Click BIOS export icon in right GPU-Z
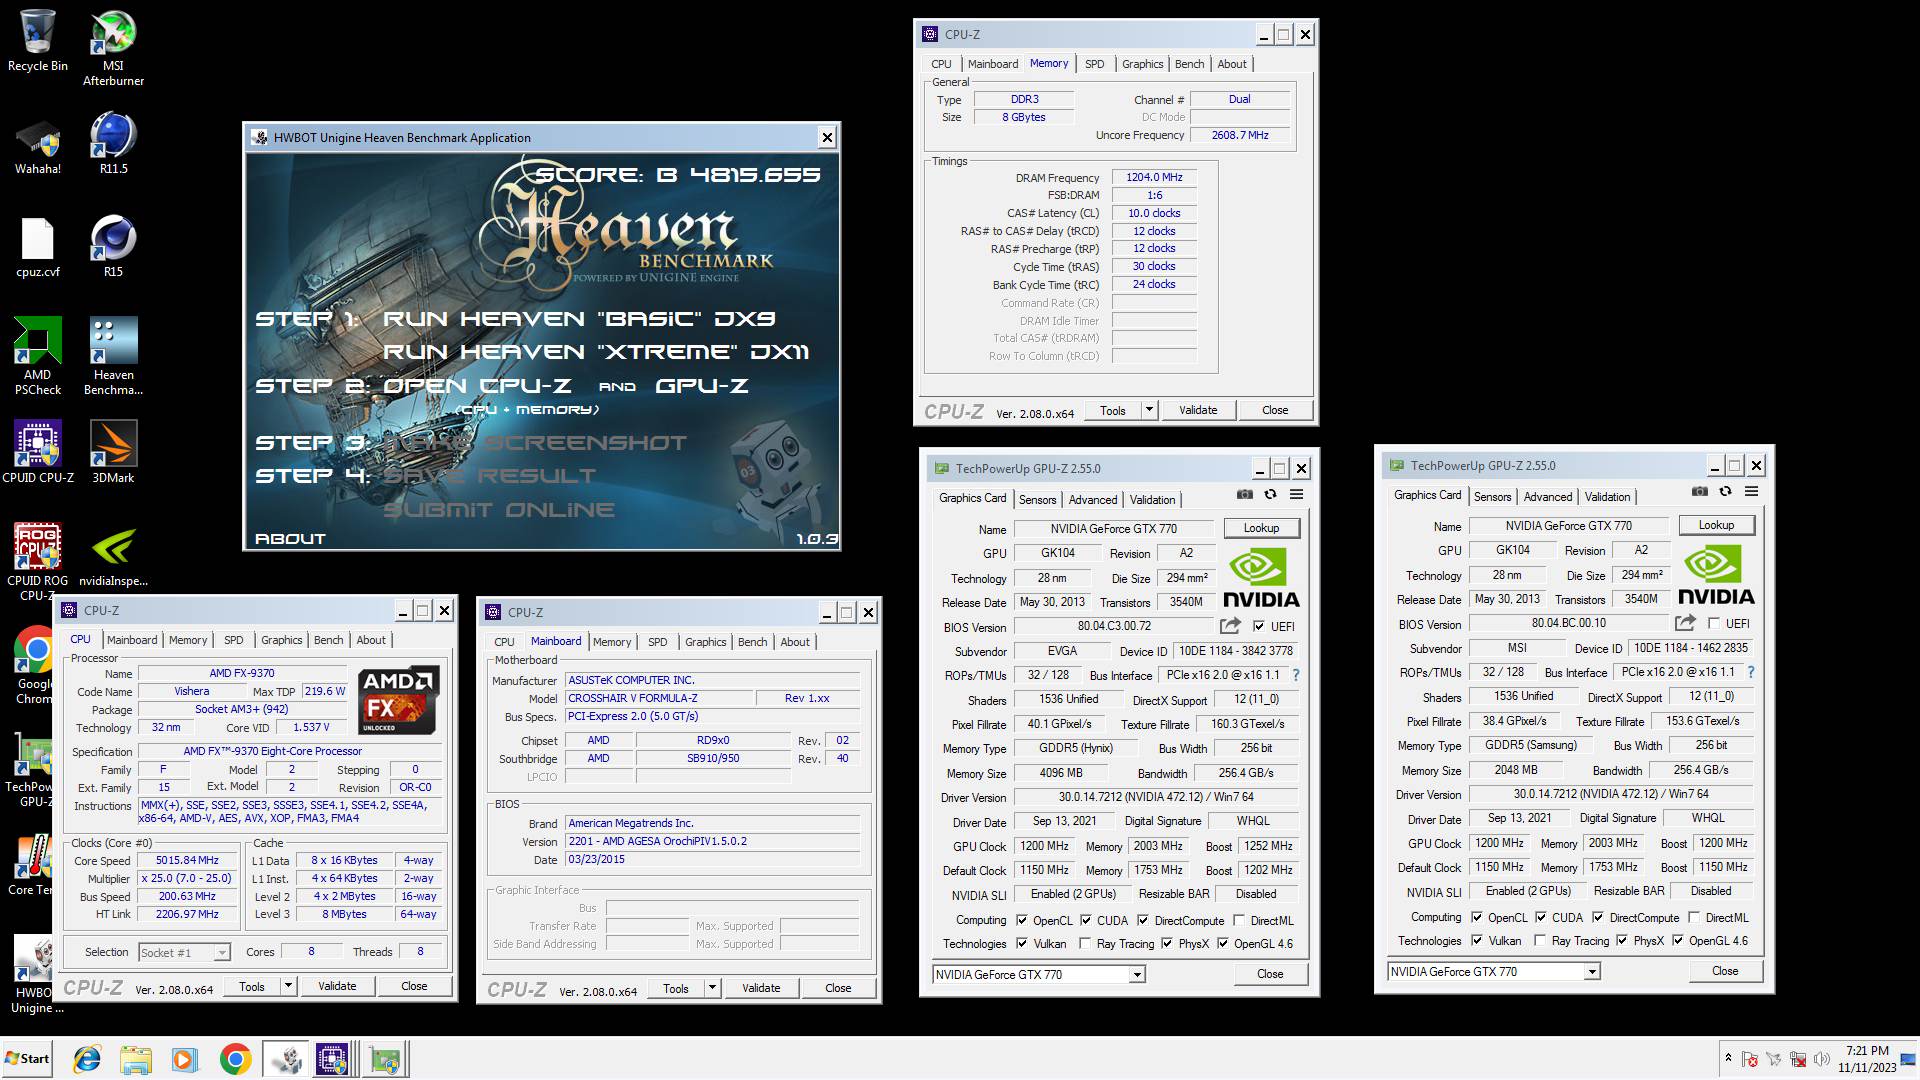 point(1685,623)
